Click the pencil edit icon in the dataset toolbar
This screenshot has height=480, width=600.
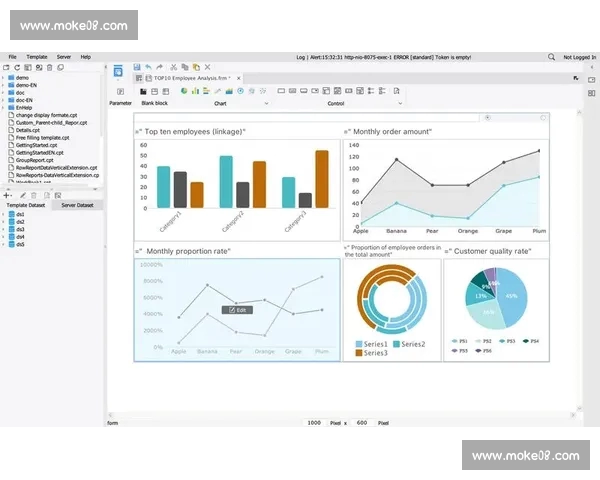22,195
